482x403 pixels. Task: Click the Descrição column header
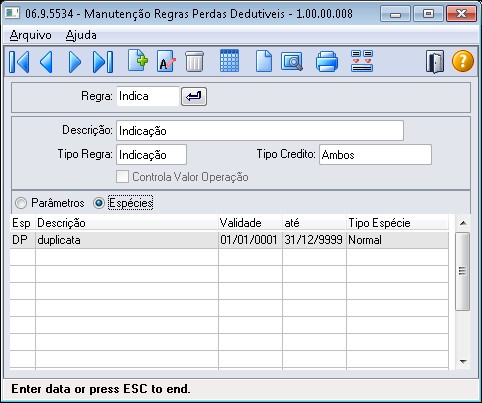(127, 223)
